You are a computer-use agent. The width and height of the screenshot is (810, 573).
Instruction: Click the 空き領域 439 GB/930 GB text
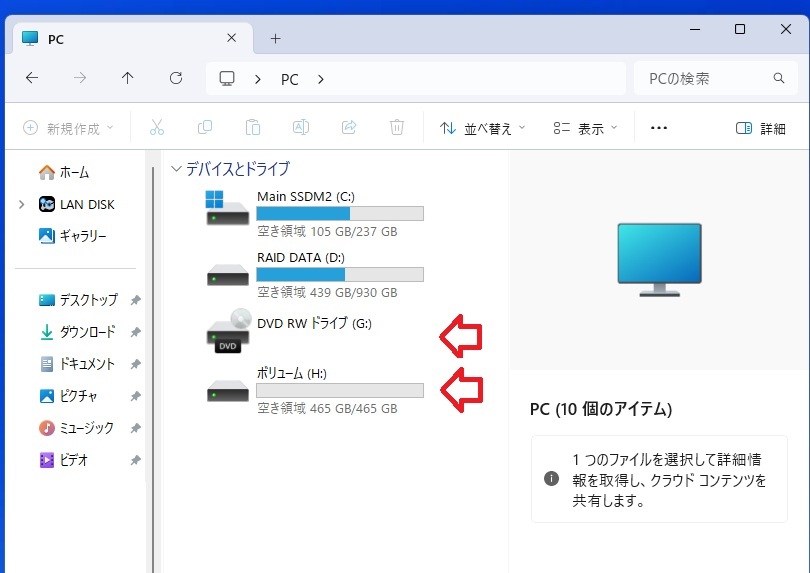[x=328, y=292]
